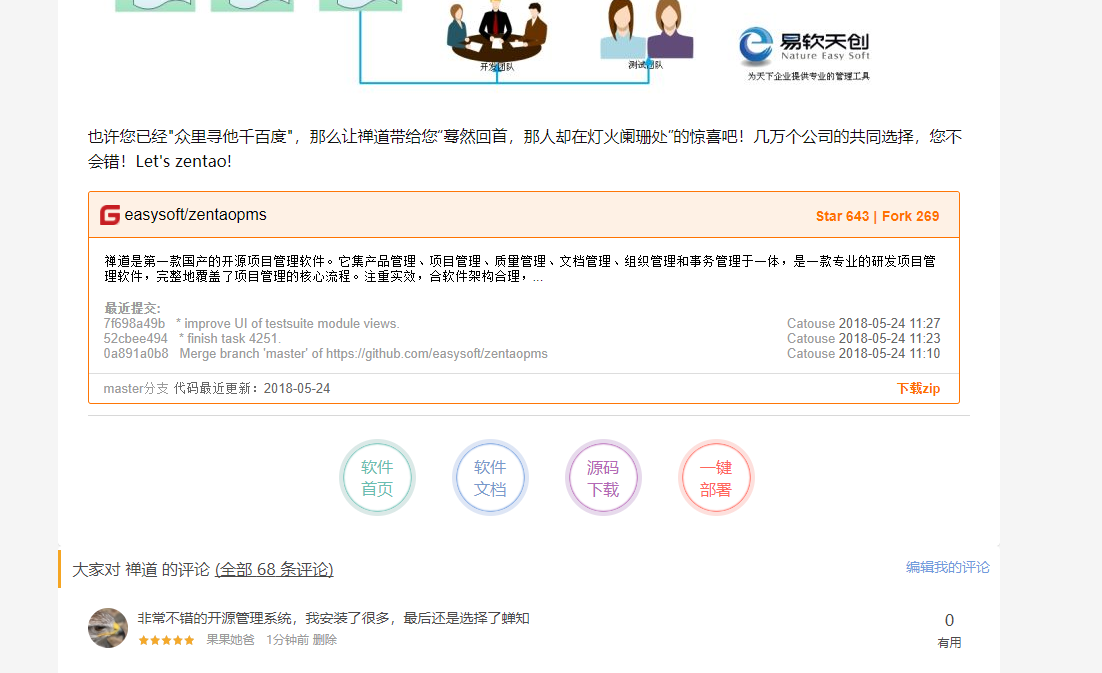Go to 源码下载 circle button
This screenshot has width=1102, height=673.
(603, 478)
